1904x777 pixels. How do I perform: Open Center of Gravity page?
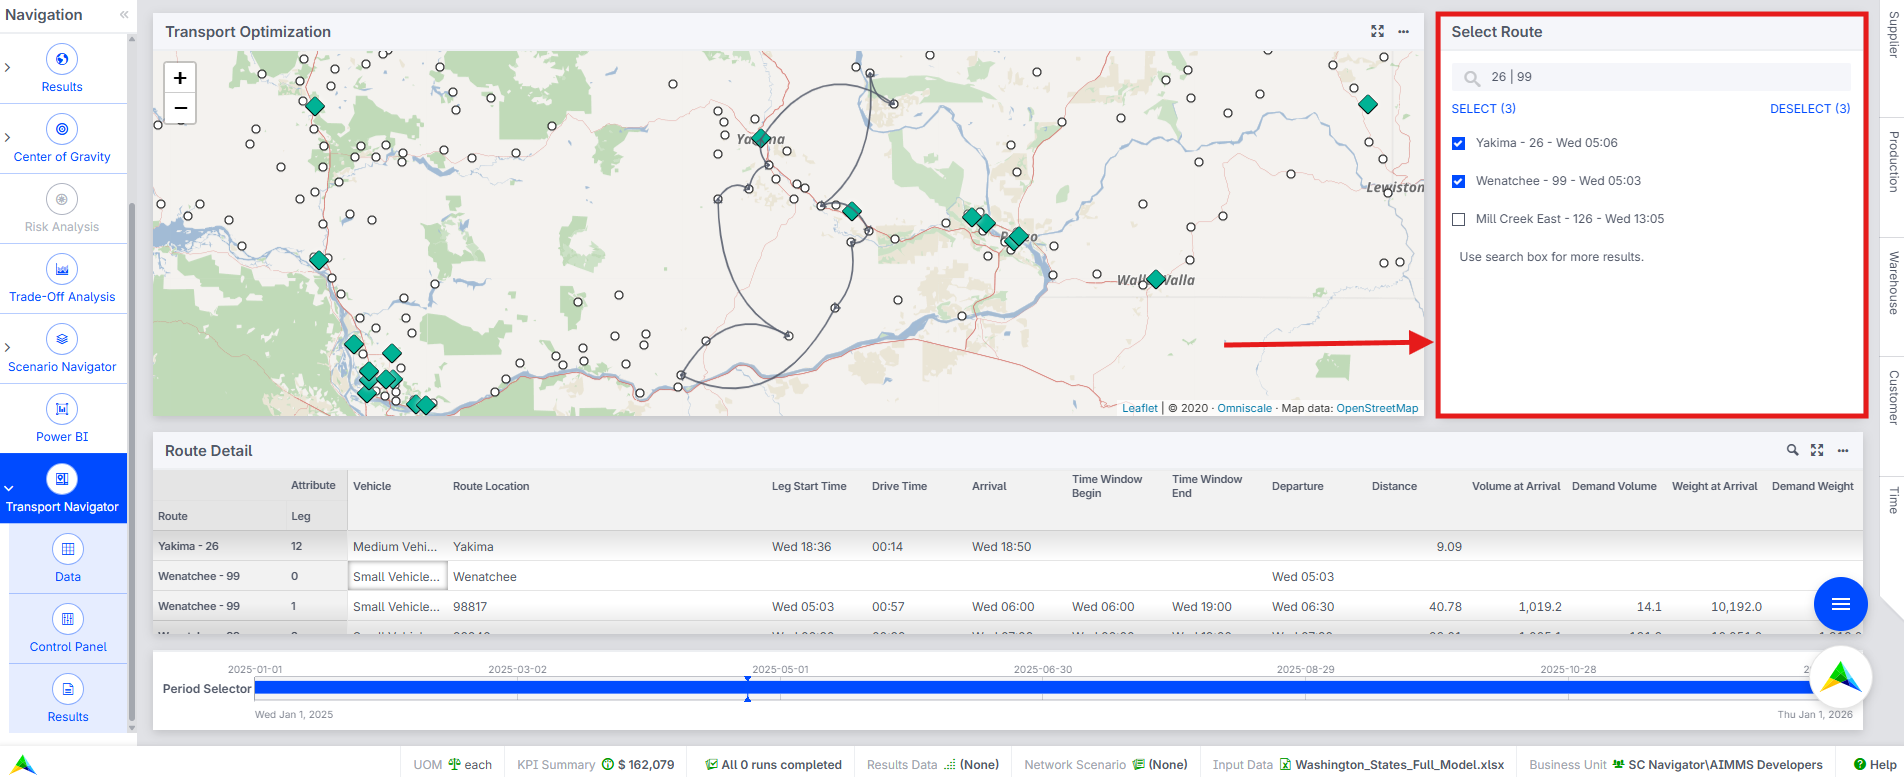coord(62,139)
